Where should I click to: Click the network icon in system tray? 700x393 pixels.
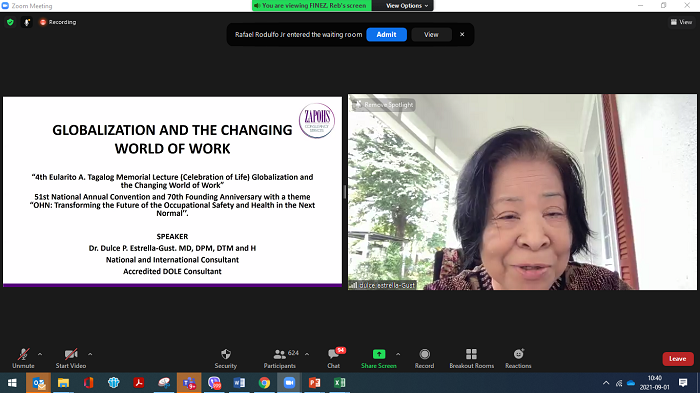coord(619,383)
